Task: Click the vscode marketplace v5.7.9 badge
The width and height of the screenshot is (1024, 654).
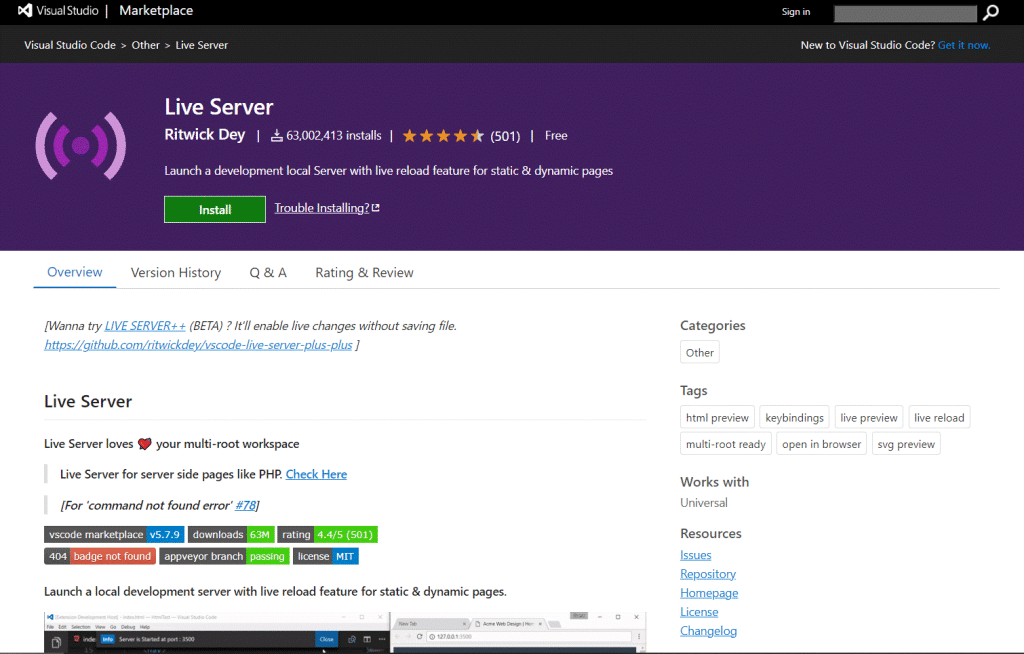Action: [x=114, y=534]
